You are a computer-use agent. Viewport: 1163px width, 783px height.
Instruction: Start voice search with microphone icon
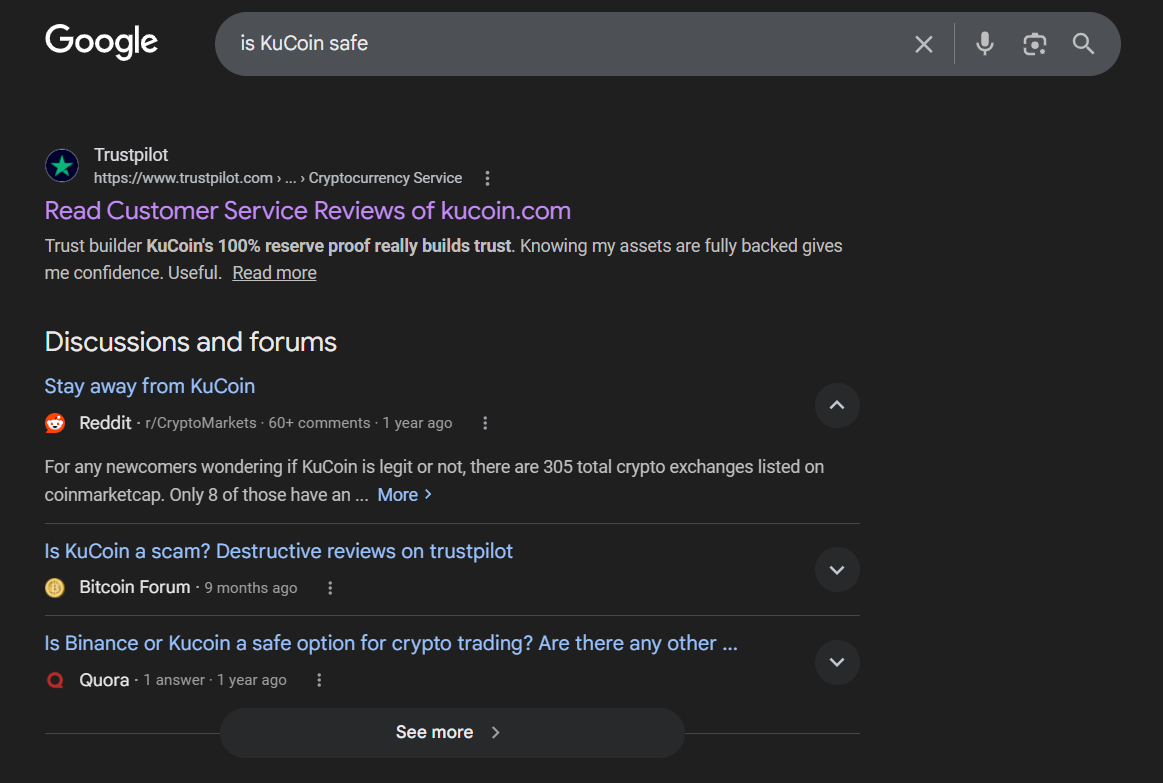coord(984,44)
